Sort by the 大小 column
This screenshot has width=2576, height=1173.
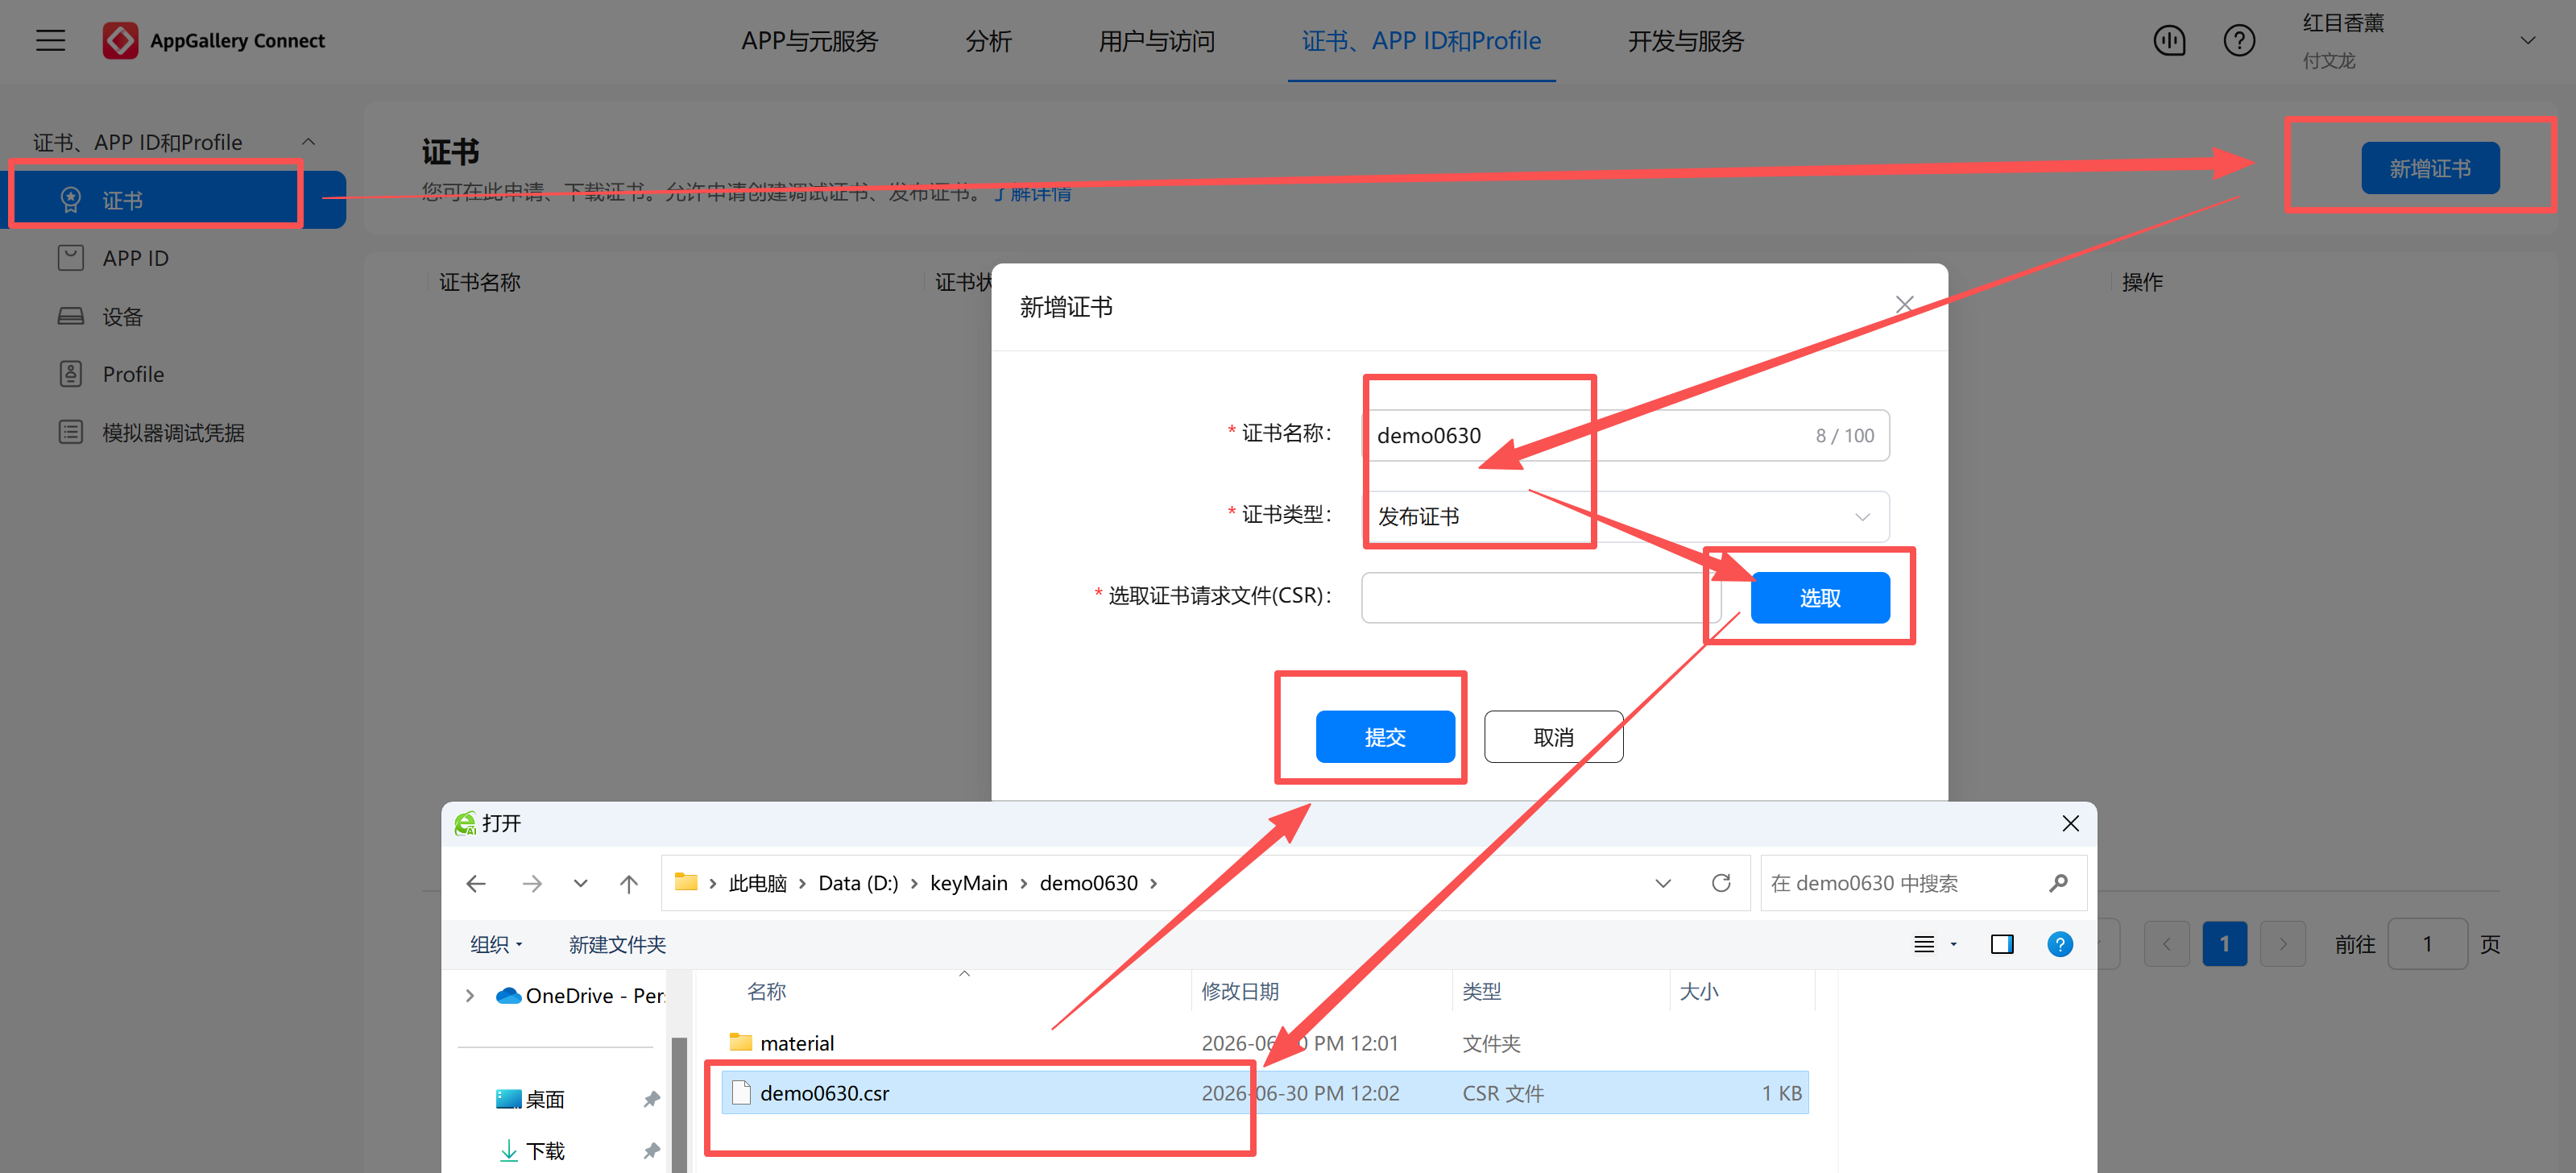(1698, 991)
